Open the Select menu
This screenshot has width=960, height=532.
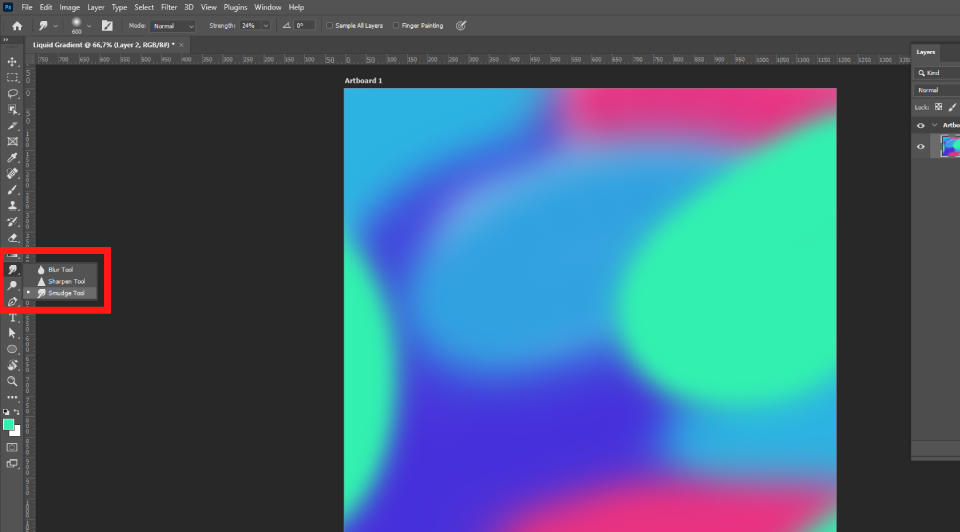144,7
